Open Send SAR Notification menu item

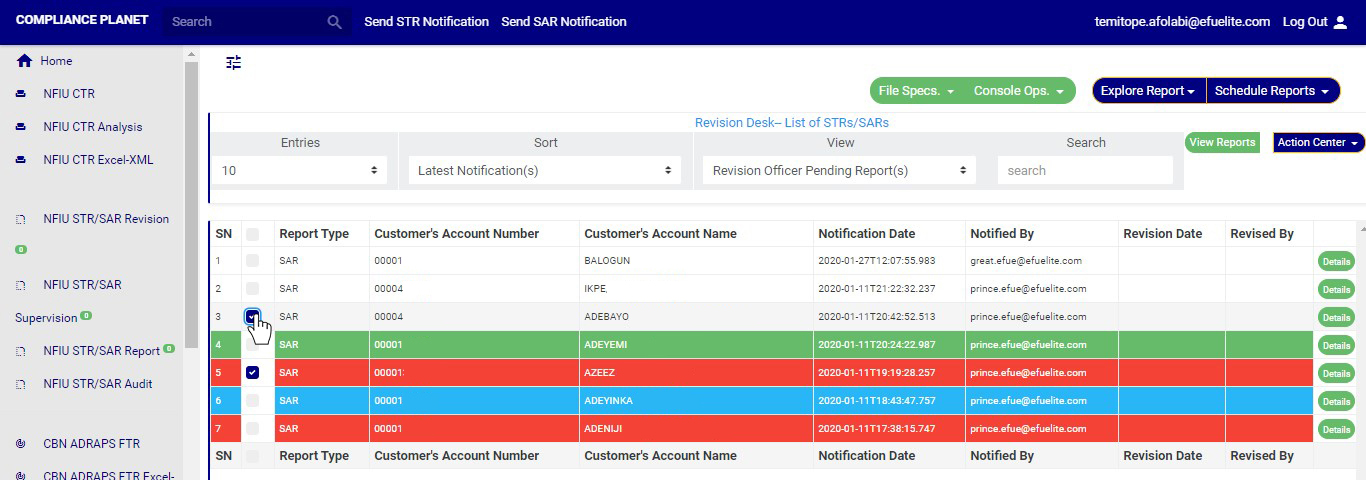564,22
